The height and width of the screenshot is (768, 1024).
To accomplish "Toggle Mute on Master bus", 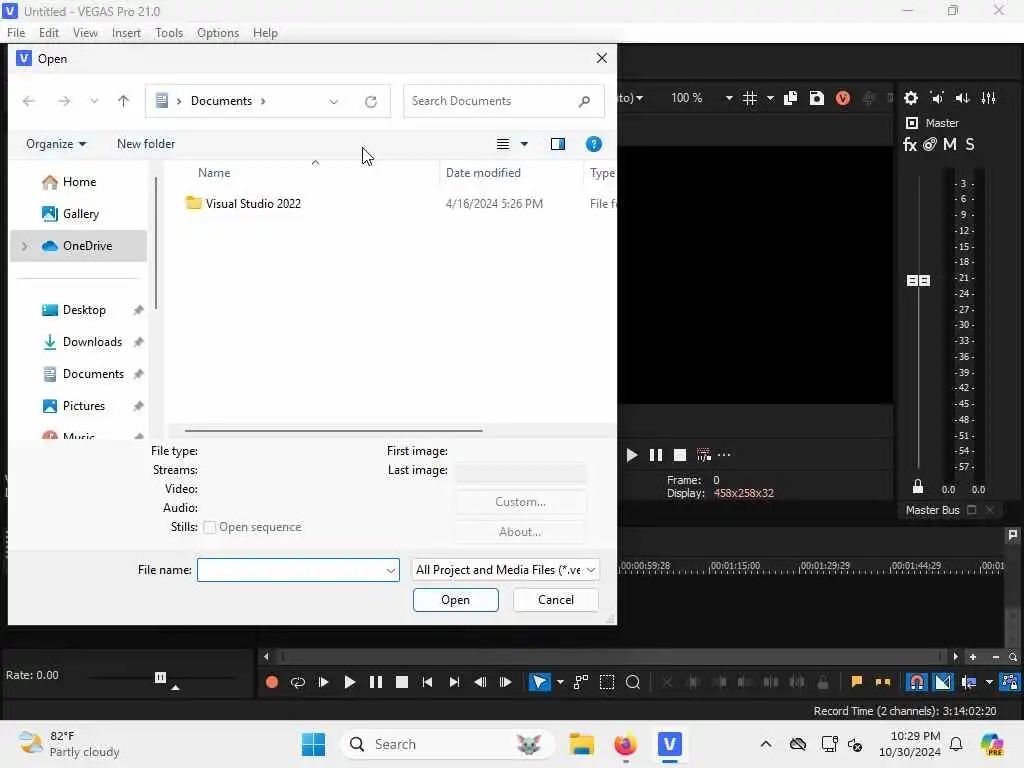I will pyautogui.click(x=950, y=144).
